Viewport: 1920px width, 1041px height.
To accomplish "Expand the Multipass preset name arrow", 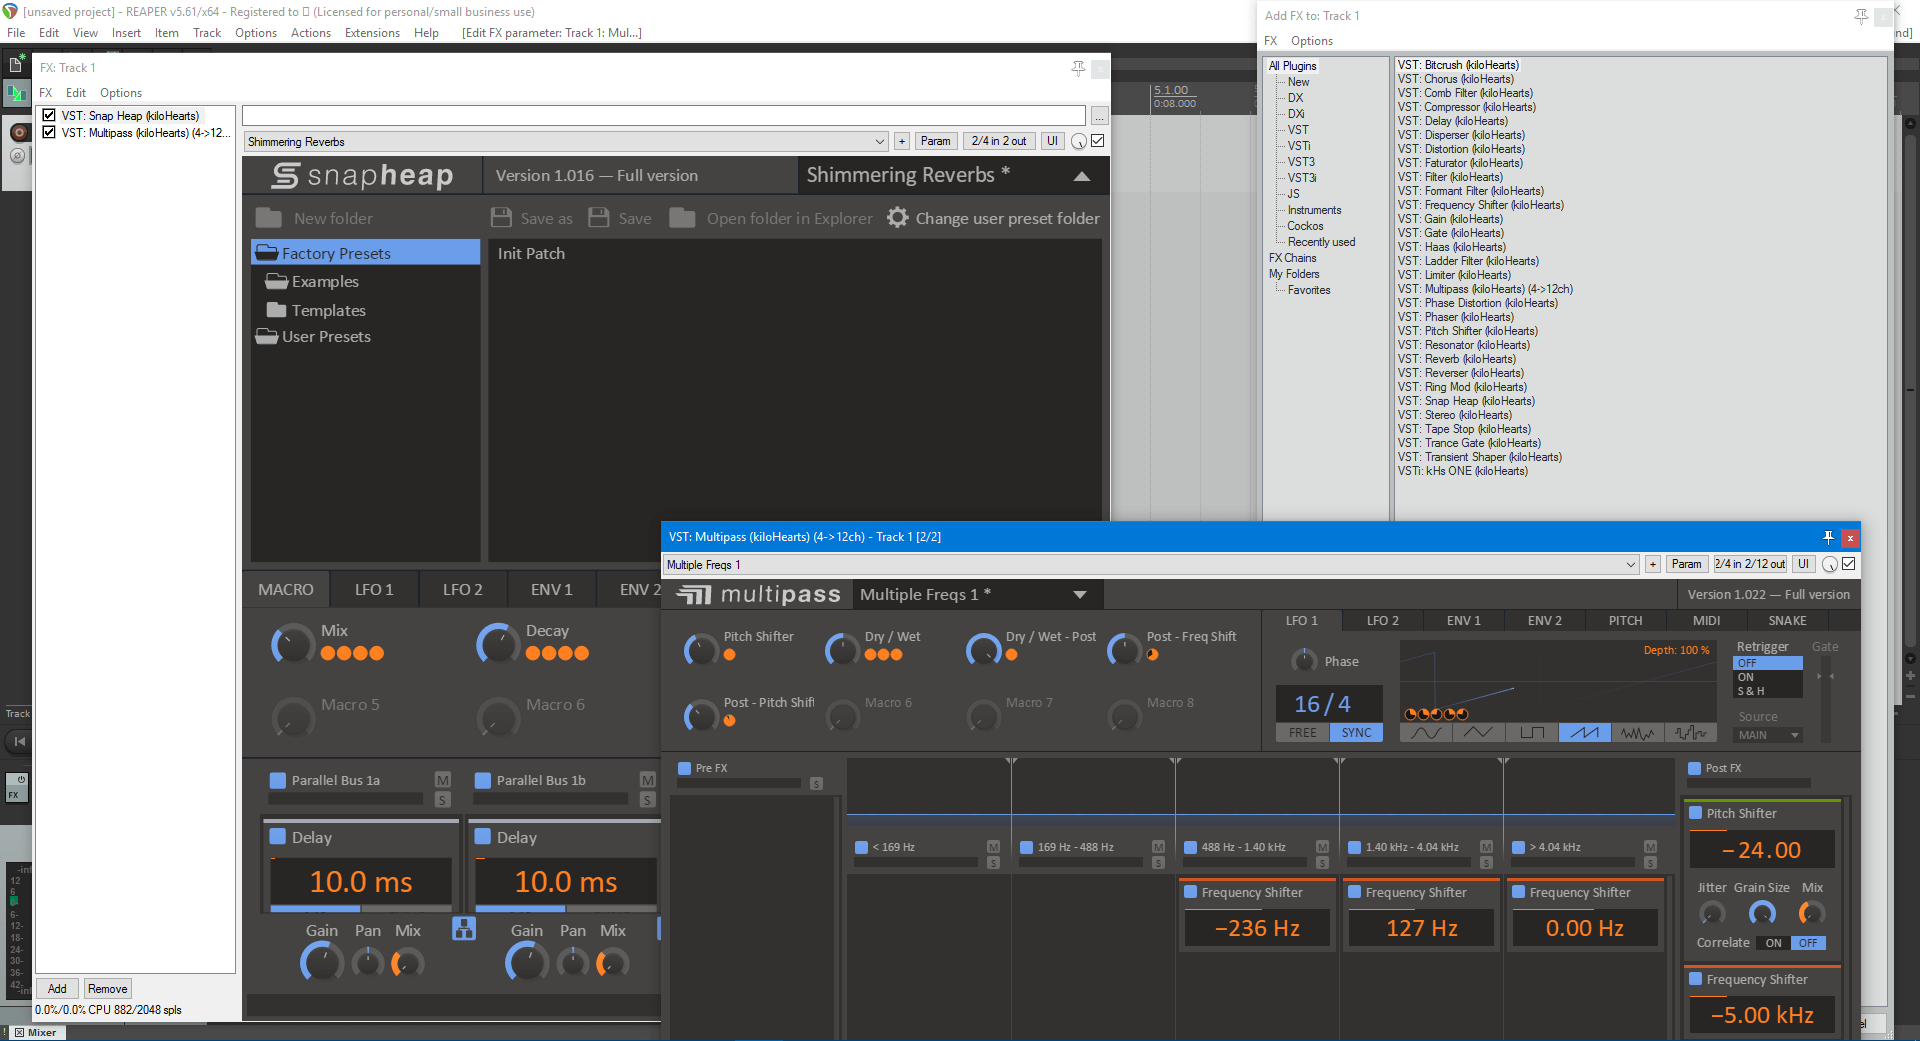I will 1079,595.
